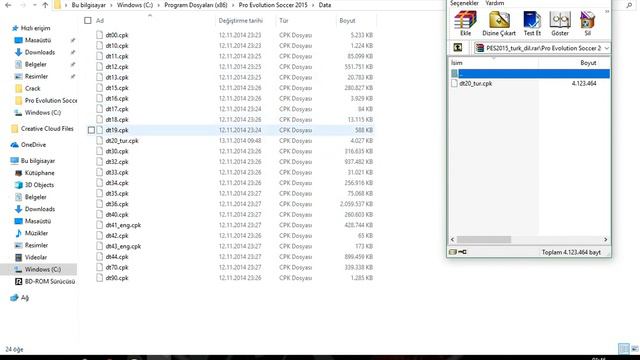
Task: Select file dt10.cpk
Action: pos(117,46)
